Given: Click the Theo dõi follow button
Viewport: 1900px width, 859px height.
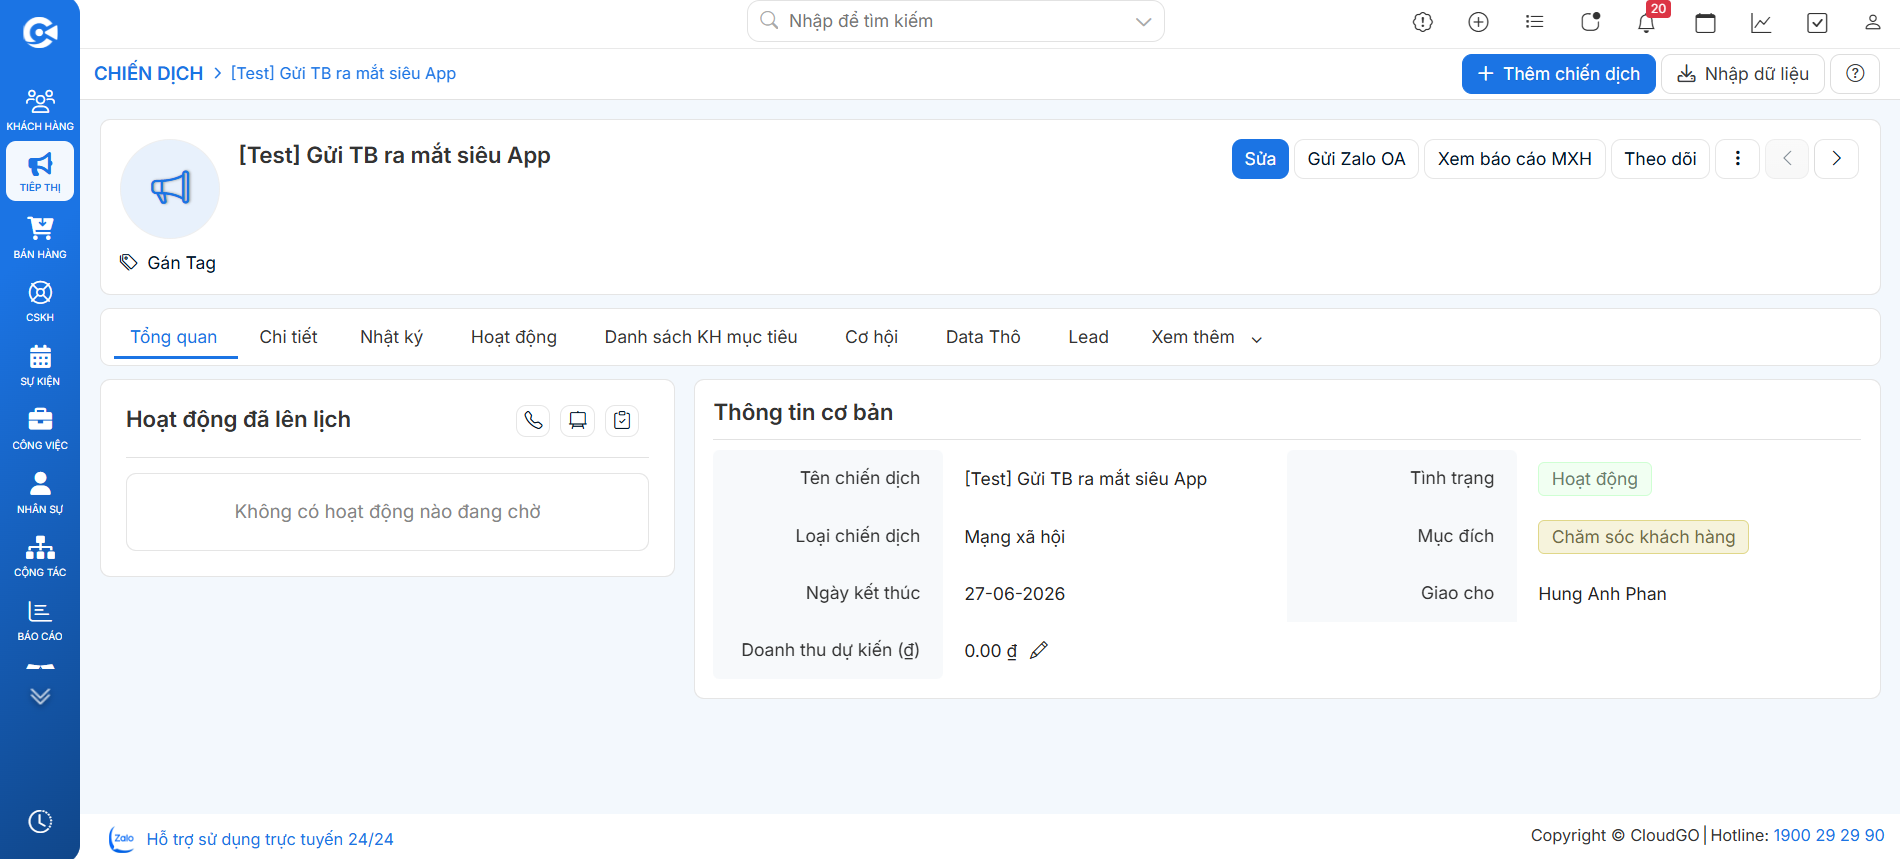Looking at the screenshot, I should click(x=1660, y=159).
